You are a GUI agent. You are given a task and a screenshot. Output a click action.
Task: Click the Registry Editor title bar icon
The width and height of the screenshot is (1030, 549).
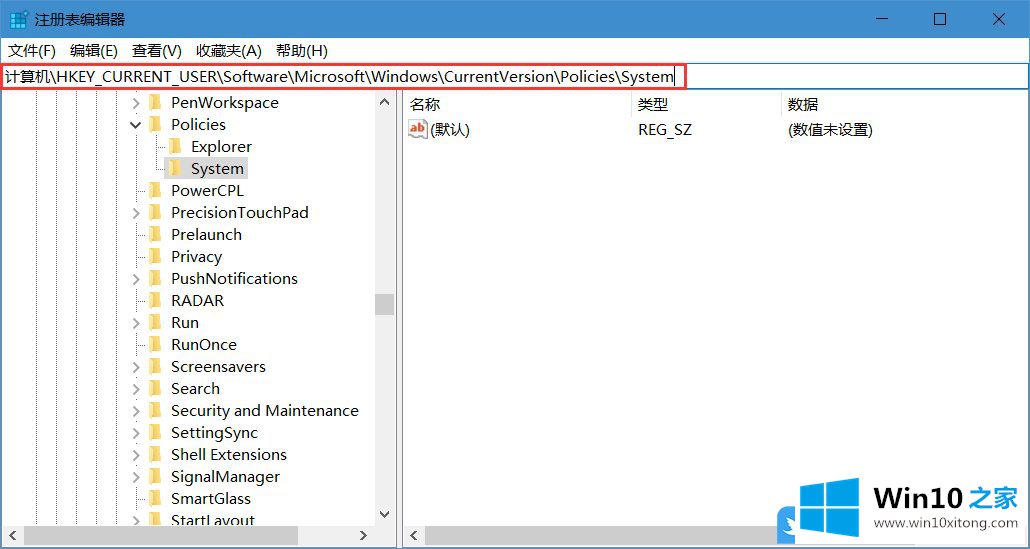coord(18,19)
